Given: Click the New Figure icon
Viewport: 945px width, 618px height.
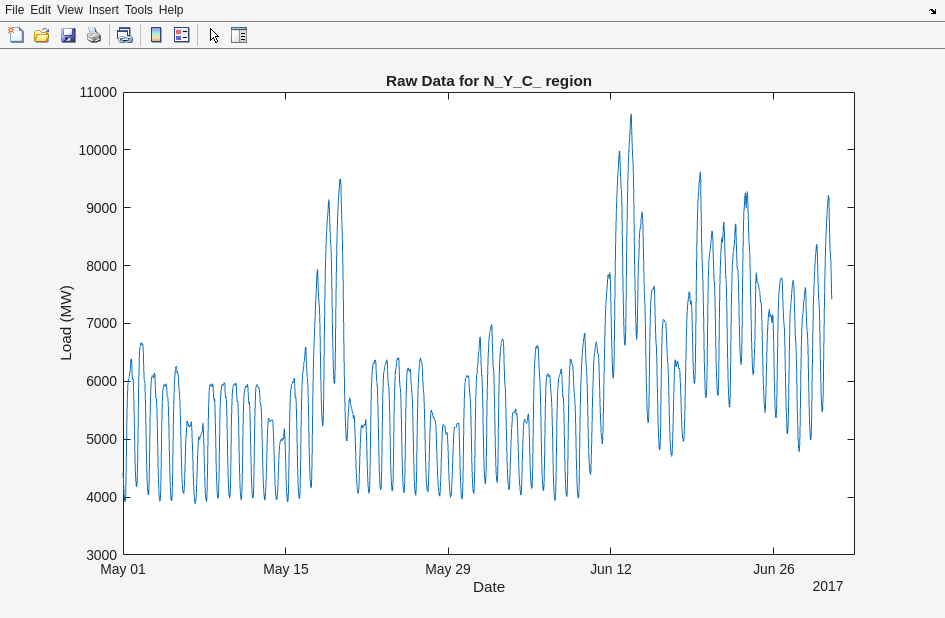Looking at the screenshot, I should tap(16, 35).
